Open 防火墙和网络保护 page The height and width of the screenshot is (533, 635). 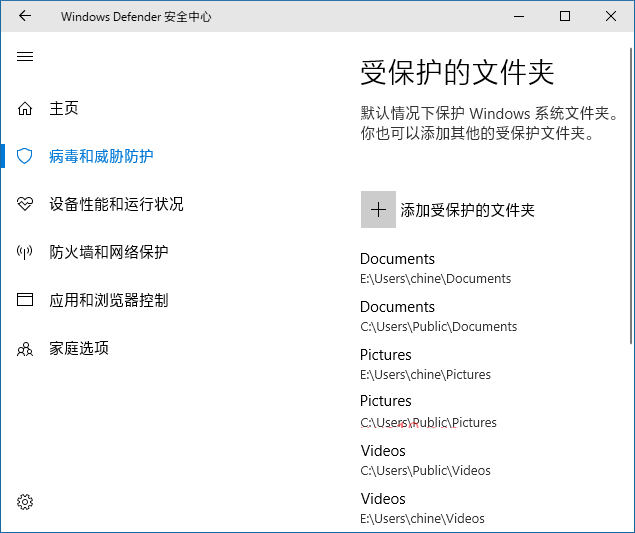tap(108, 252)
